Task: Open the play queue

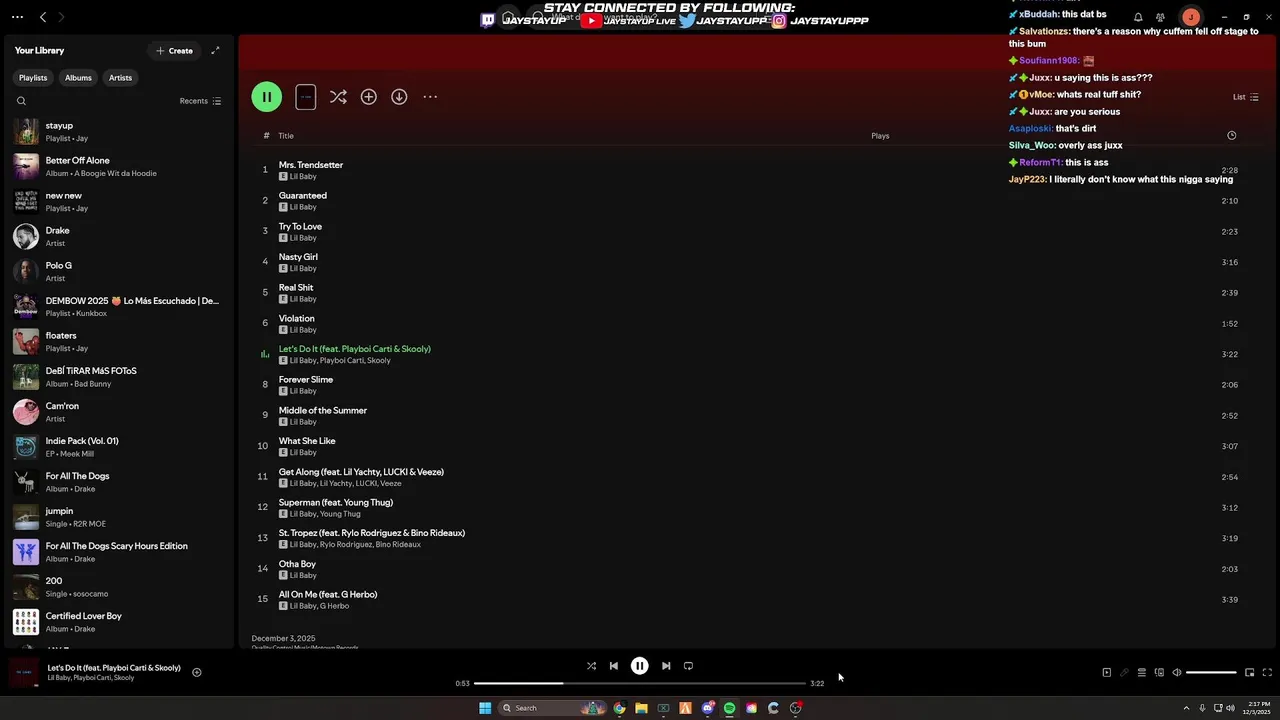Action: (x=1141, y=673)
